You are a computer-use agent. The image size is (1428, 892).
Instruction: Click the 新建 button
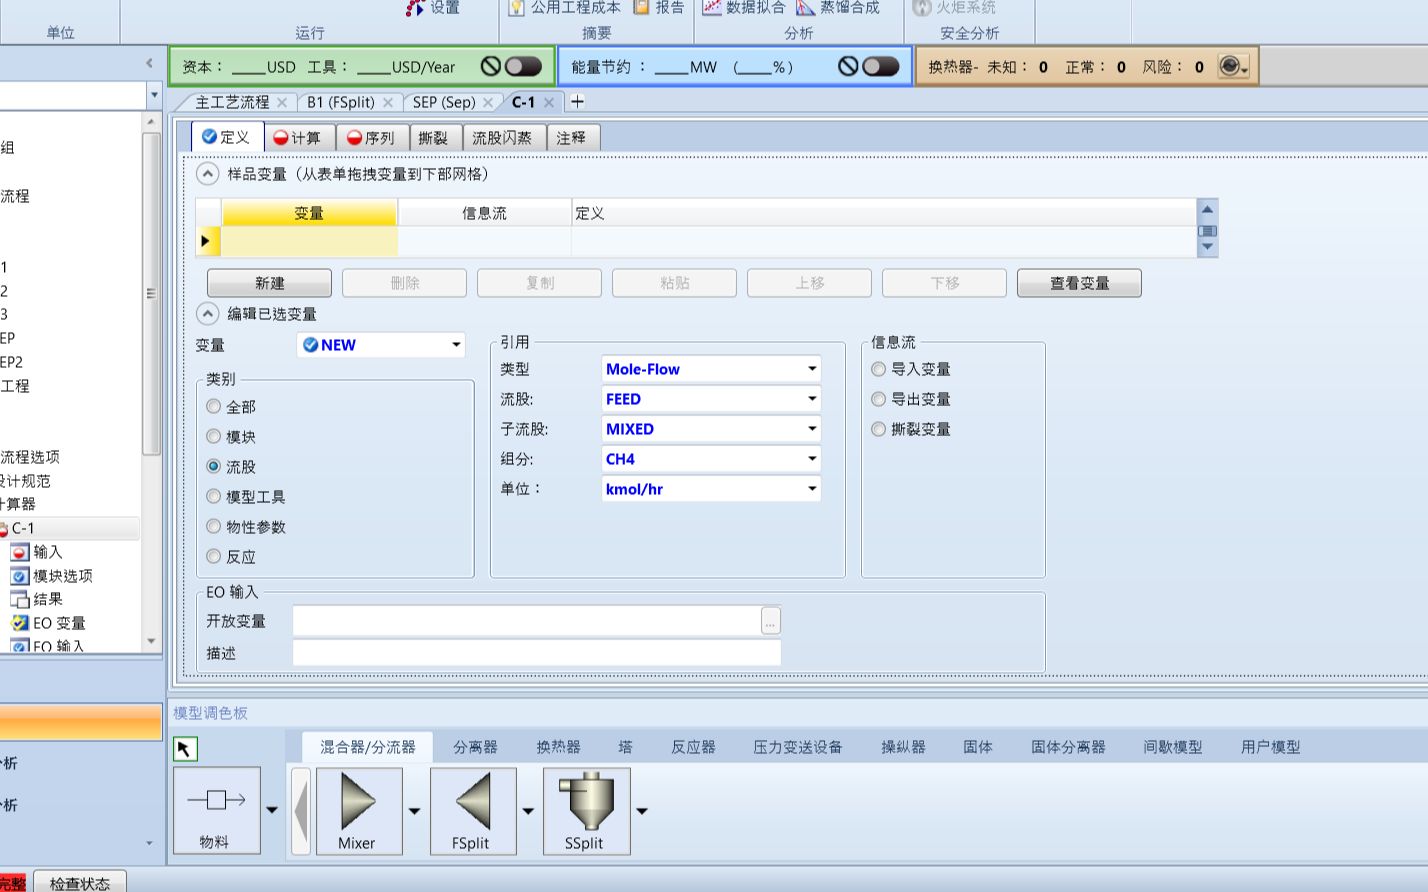pyautogui.click(x=269, y=283)
